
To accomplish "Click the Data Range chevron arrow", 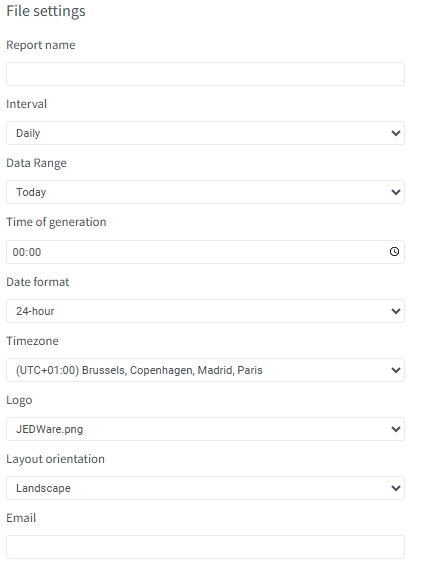I will 396,192.
